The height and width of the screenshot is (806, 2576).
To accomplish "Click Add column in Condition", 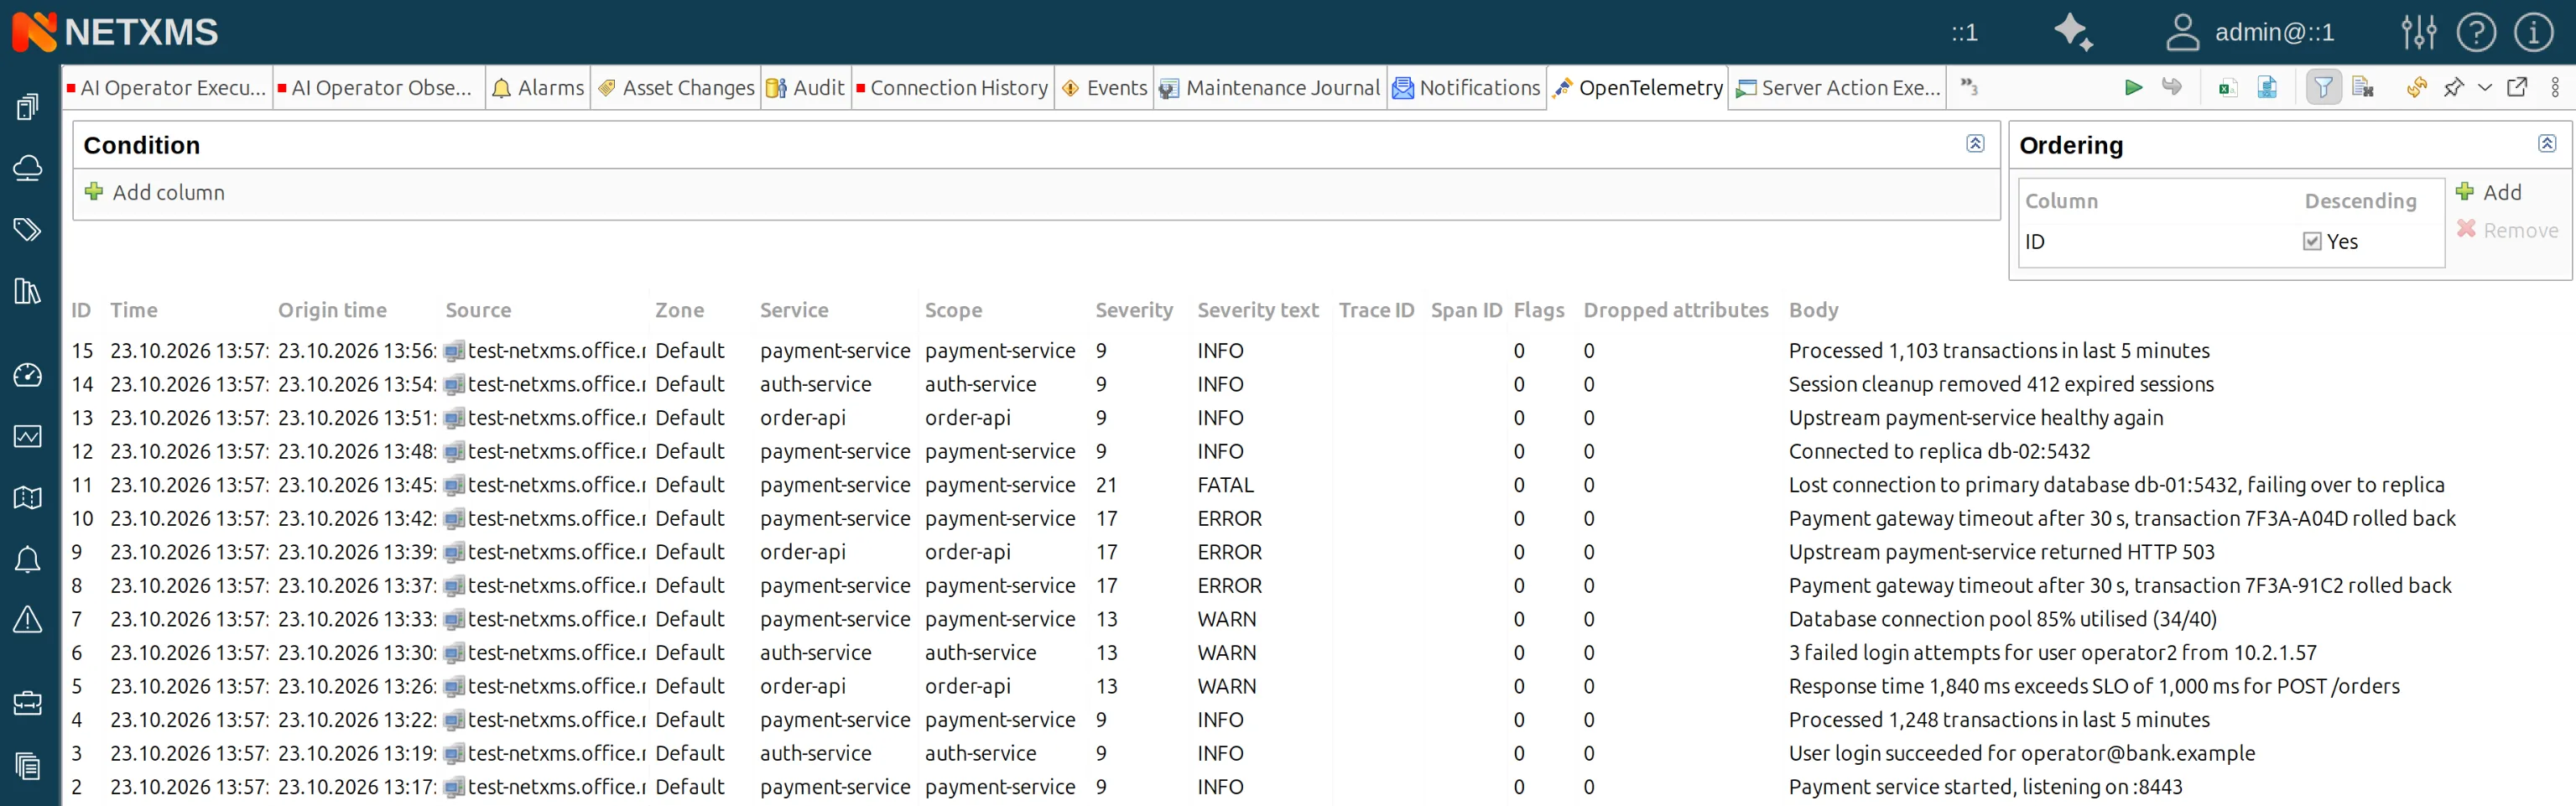I will click(155, 192).
